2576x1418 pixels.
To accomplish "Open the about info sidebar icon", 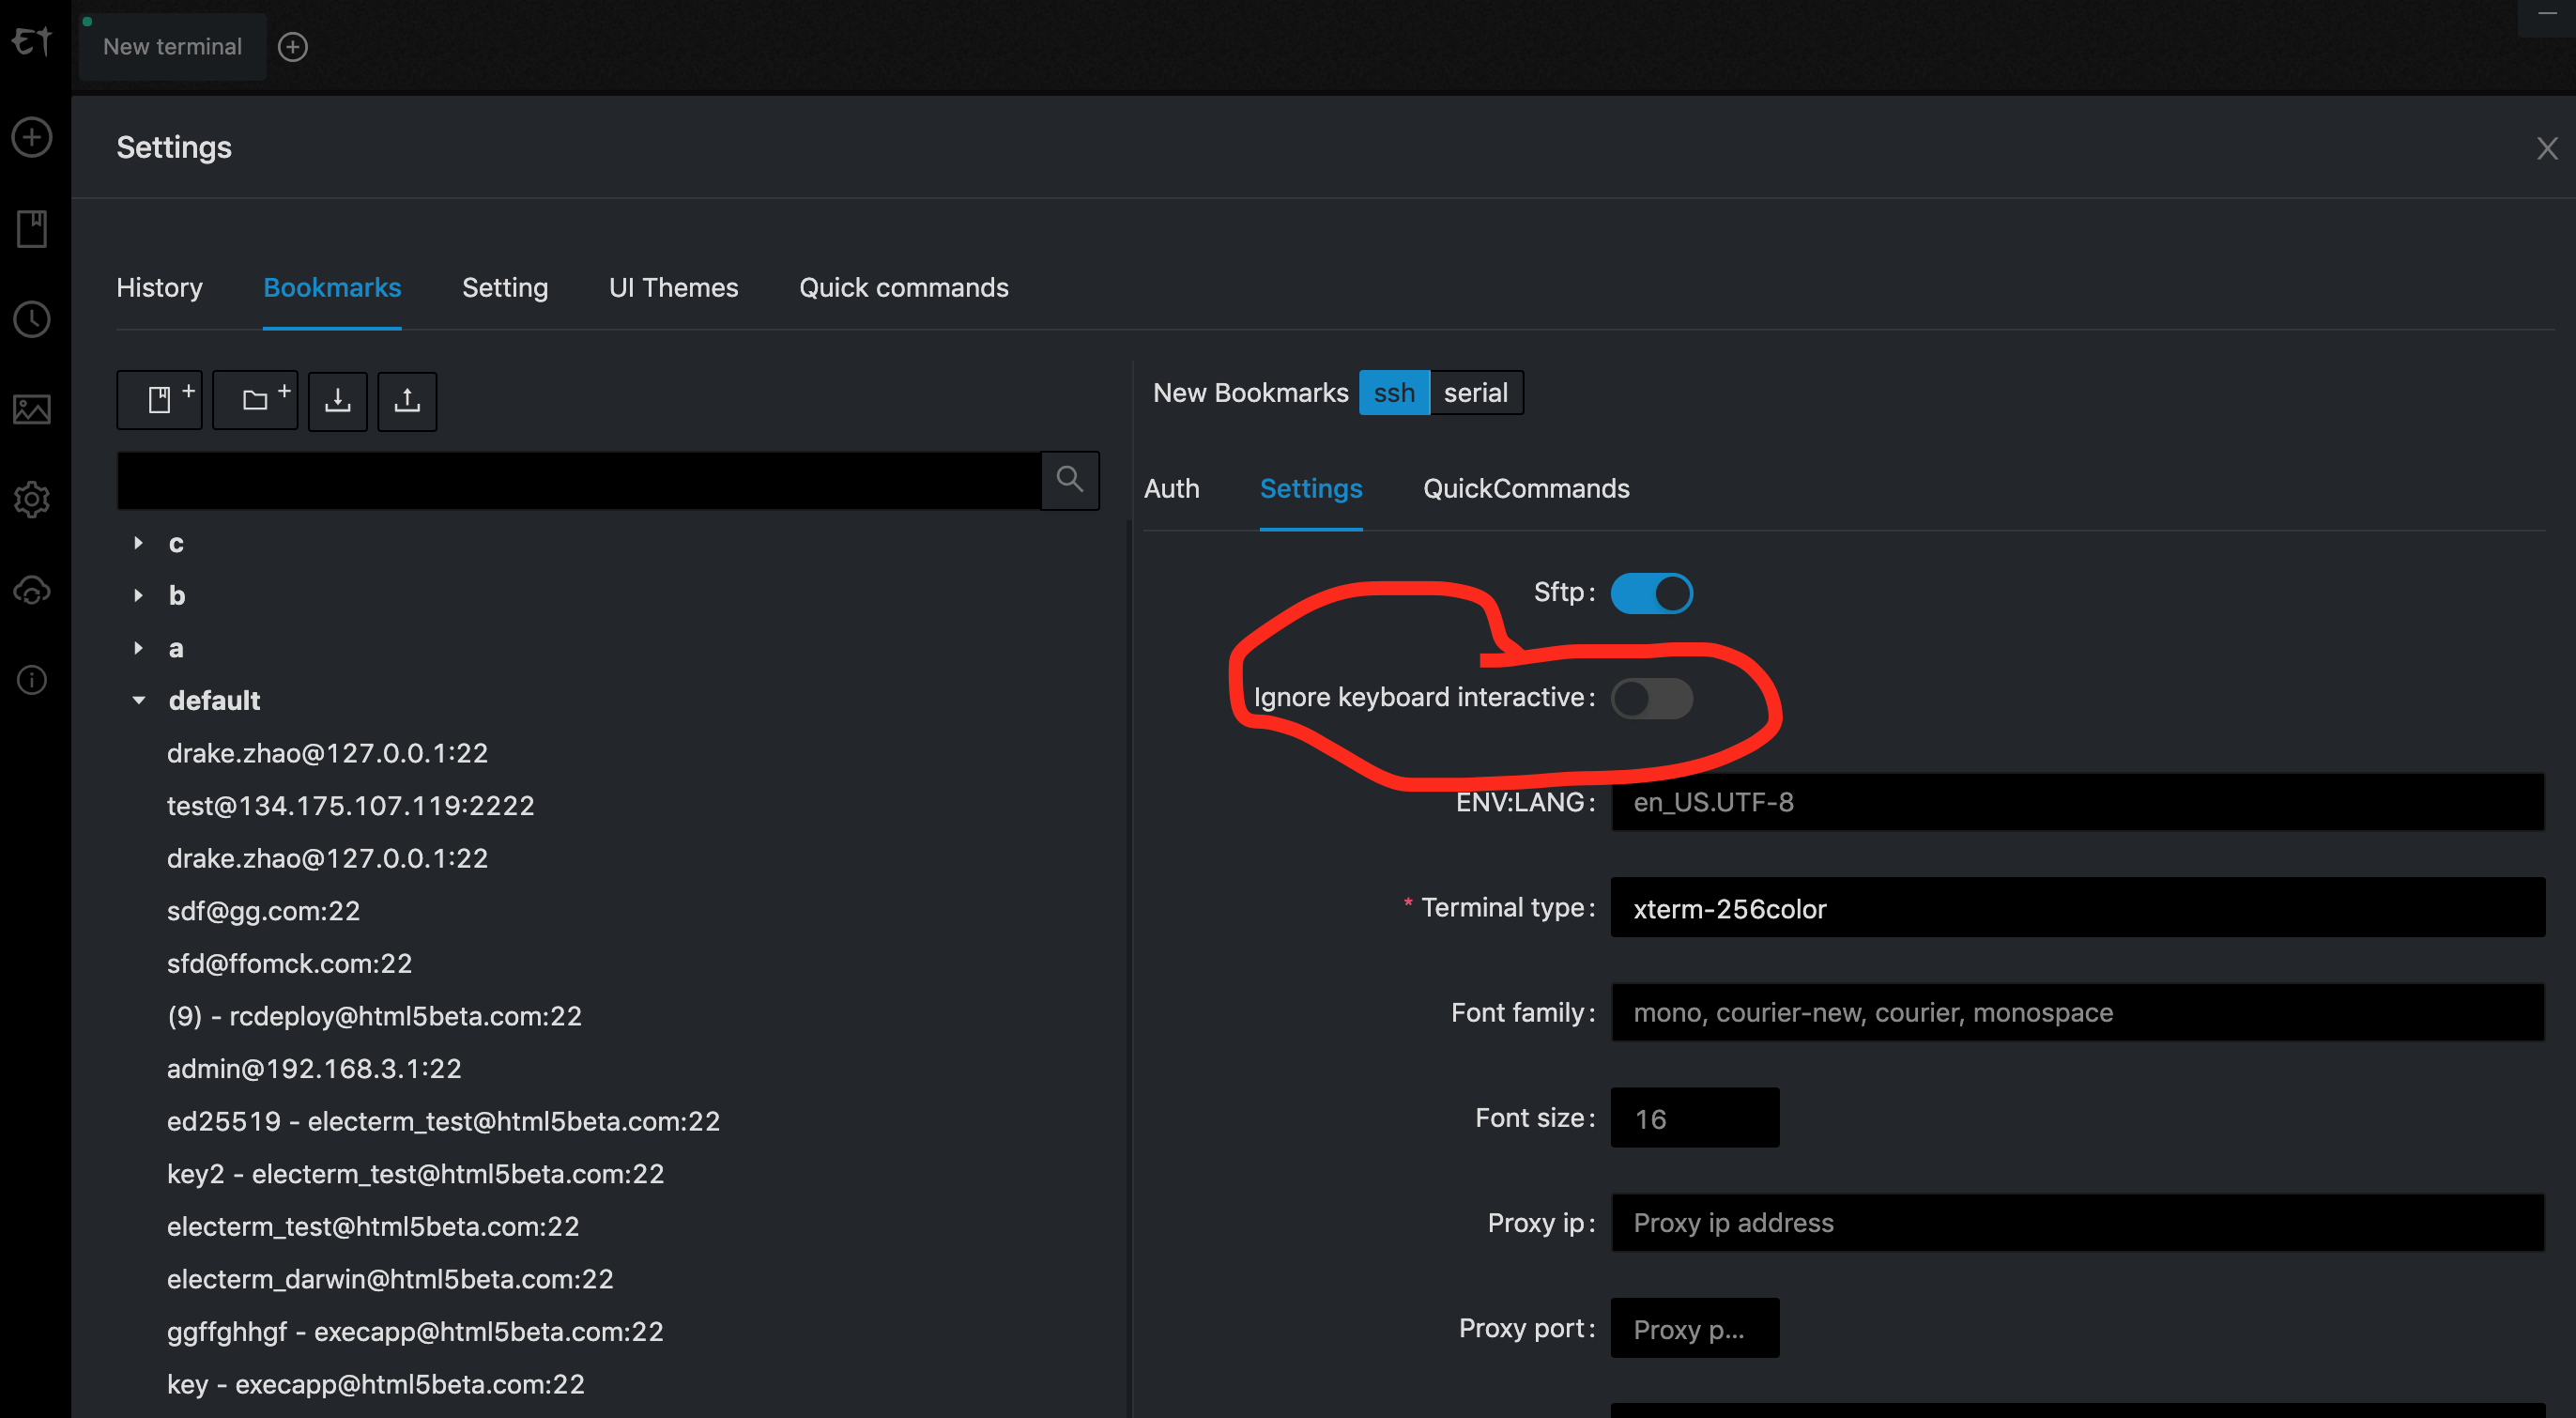I will coord(32,680).
